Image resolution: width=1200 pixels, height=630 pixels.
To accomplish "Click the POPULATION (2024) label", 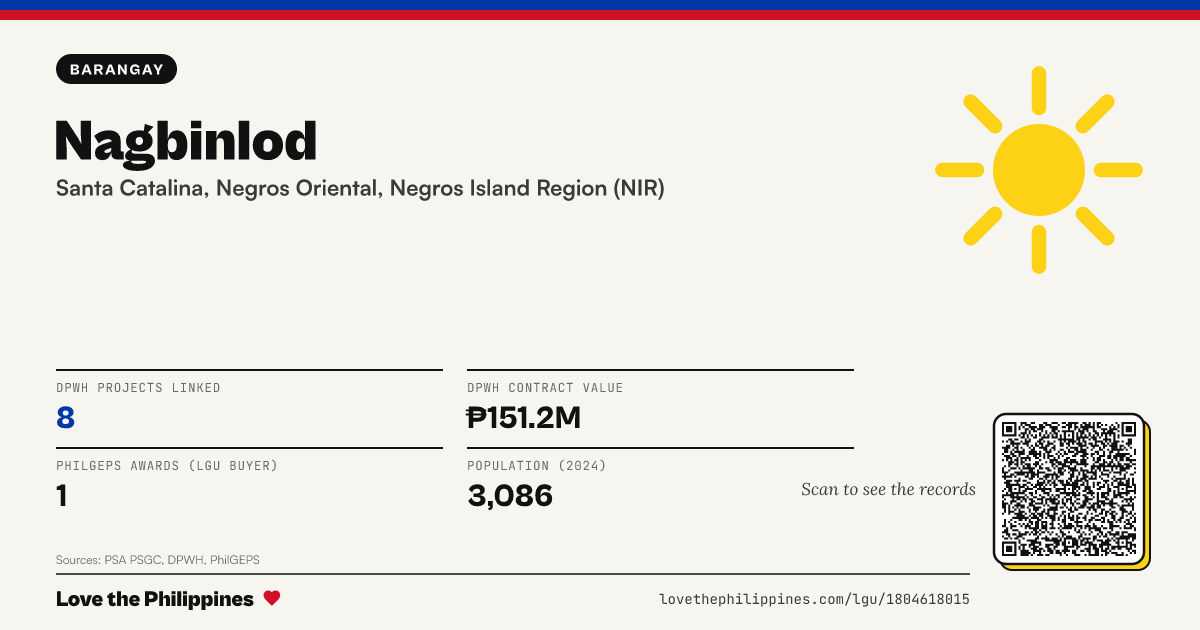I will pyautogui.click(x=537, y=466).
